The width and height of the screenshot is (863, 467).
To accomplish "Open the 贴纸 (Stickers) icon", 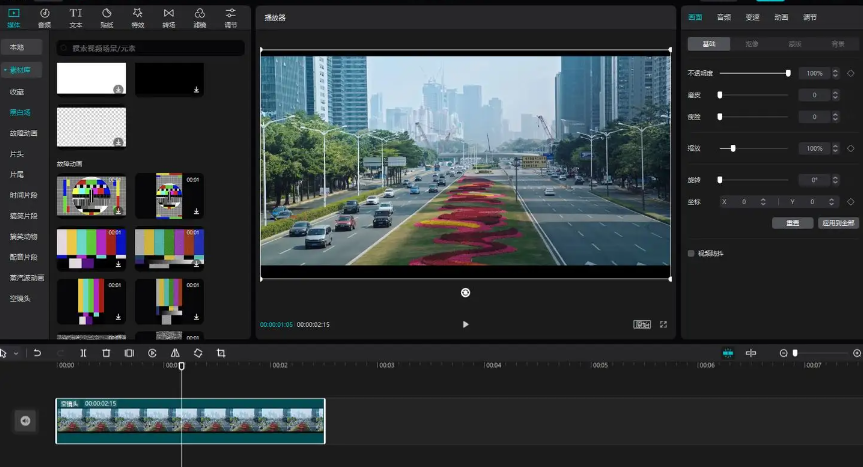I will pos(107,17).
